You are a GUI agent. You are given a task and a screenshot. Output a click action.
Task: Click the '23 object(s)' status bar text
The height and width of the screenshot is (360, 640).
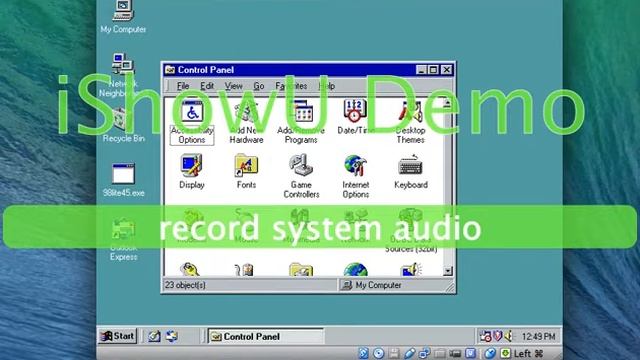point(185,285)
